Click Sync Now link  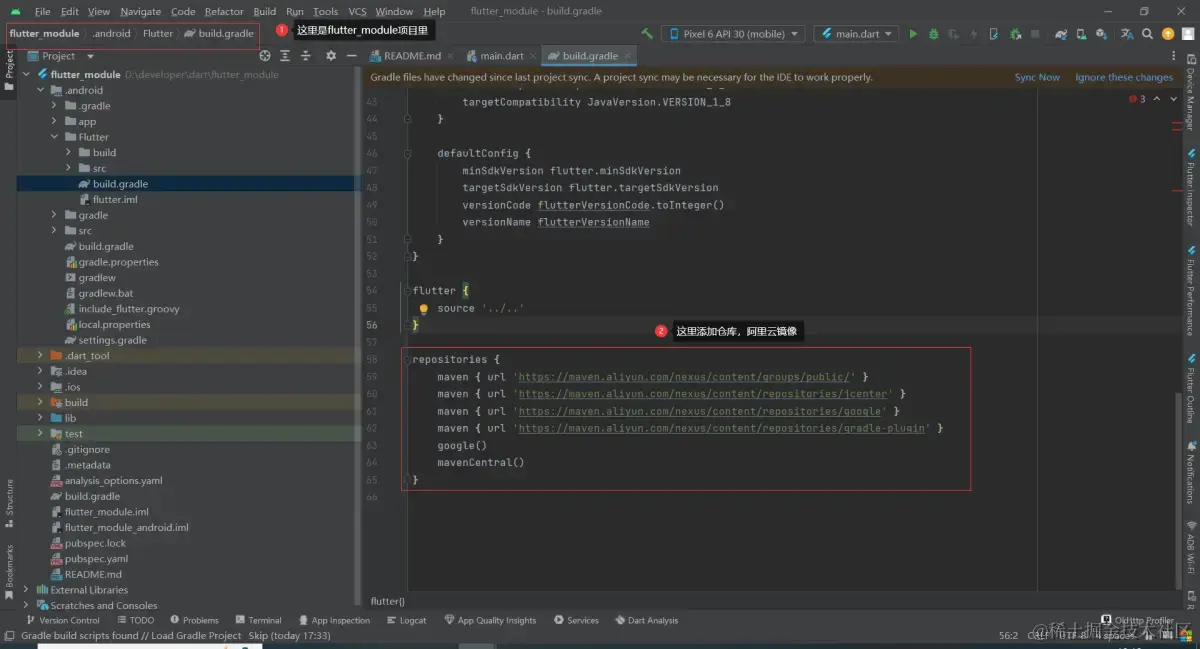pos(1037,77)
